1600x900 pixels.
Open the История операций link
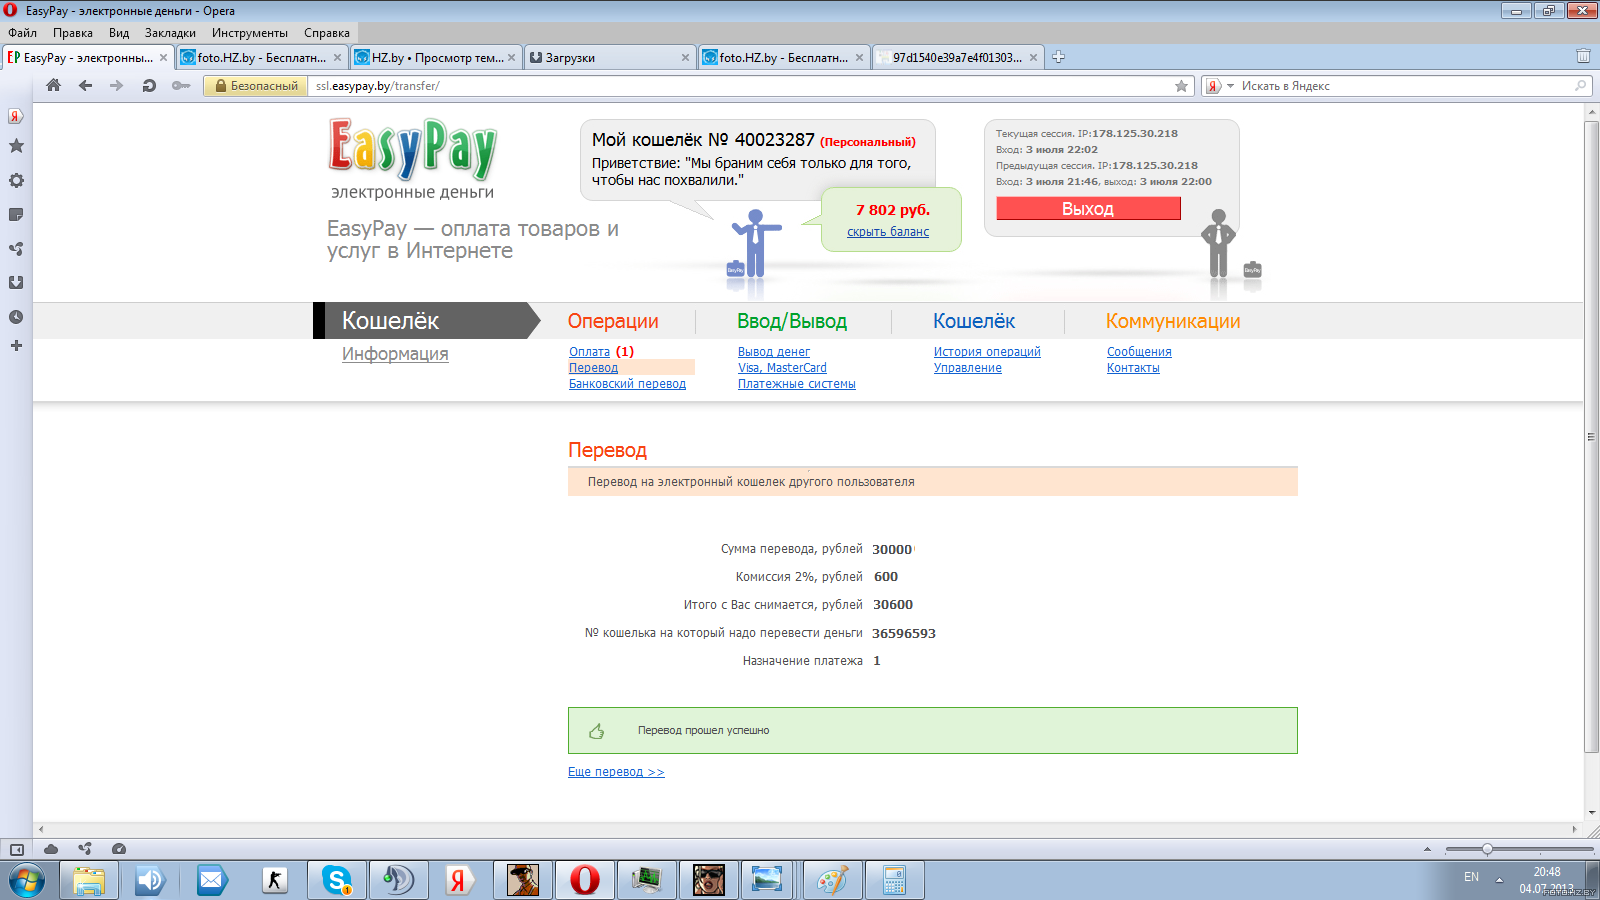pyautogui.click(x=987, y=352)
